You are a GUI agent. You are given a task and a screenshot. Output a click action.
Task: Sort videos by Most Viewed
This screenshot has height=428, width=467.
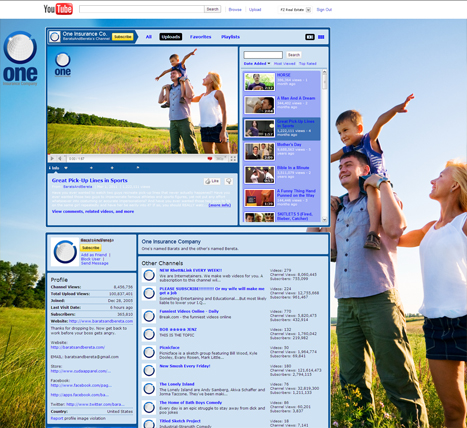click(285, 63)
